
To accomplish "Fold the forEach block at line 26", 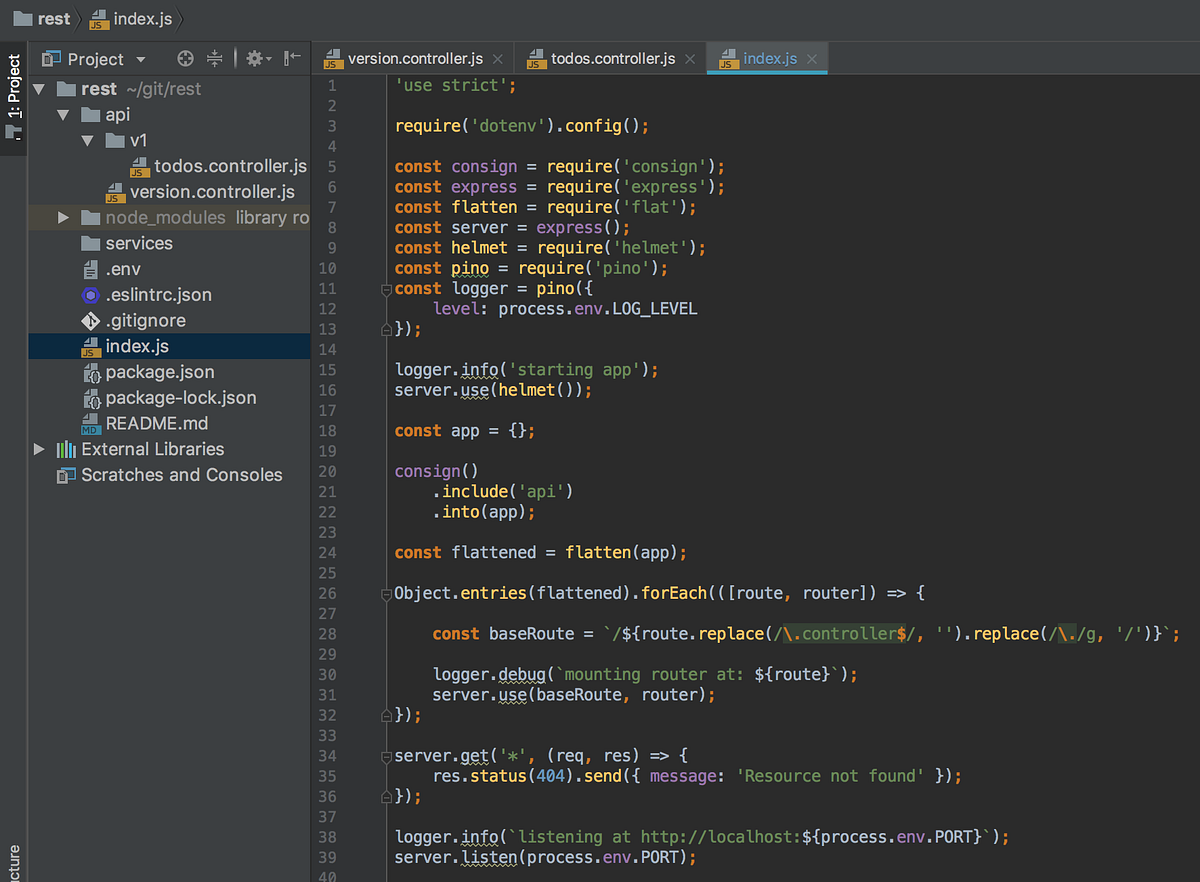I will pyautogui.click(x=385, y=594).
